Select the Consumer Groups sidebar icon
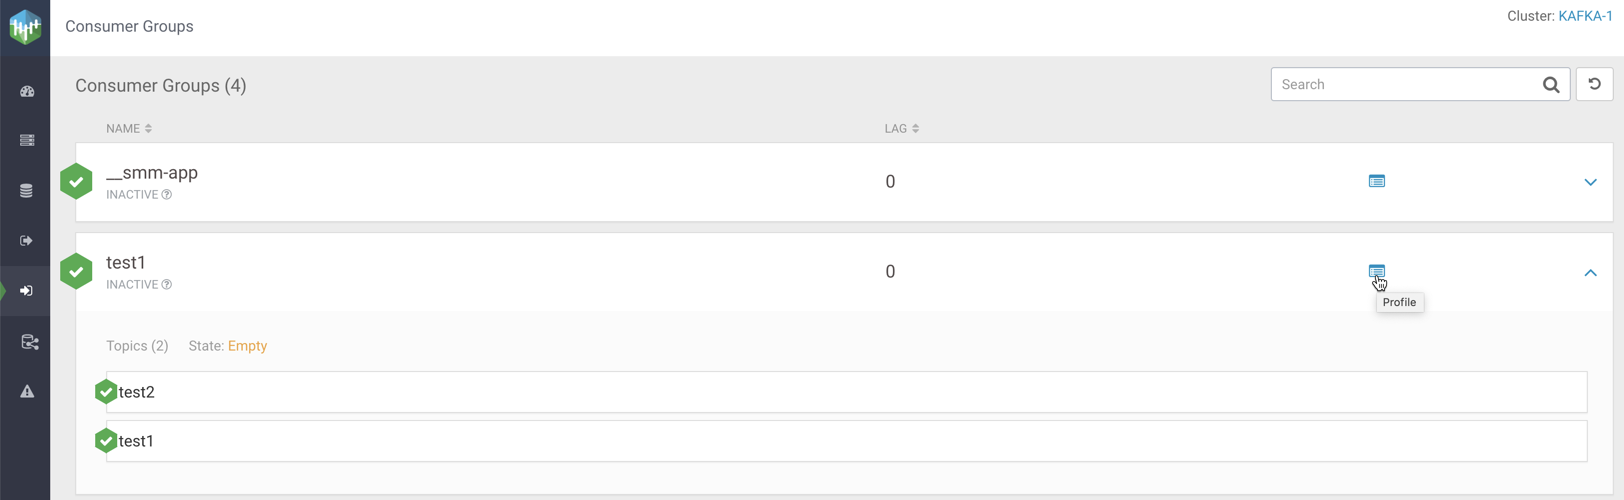1624x500 pixels. (27, 291)
